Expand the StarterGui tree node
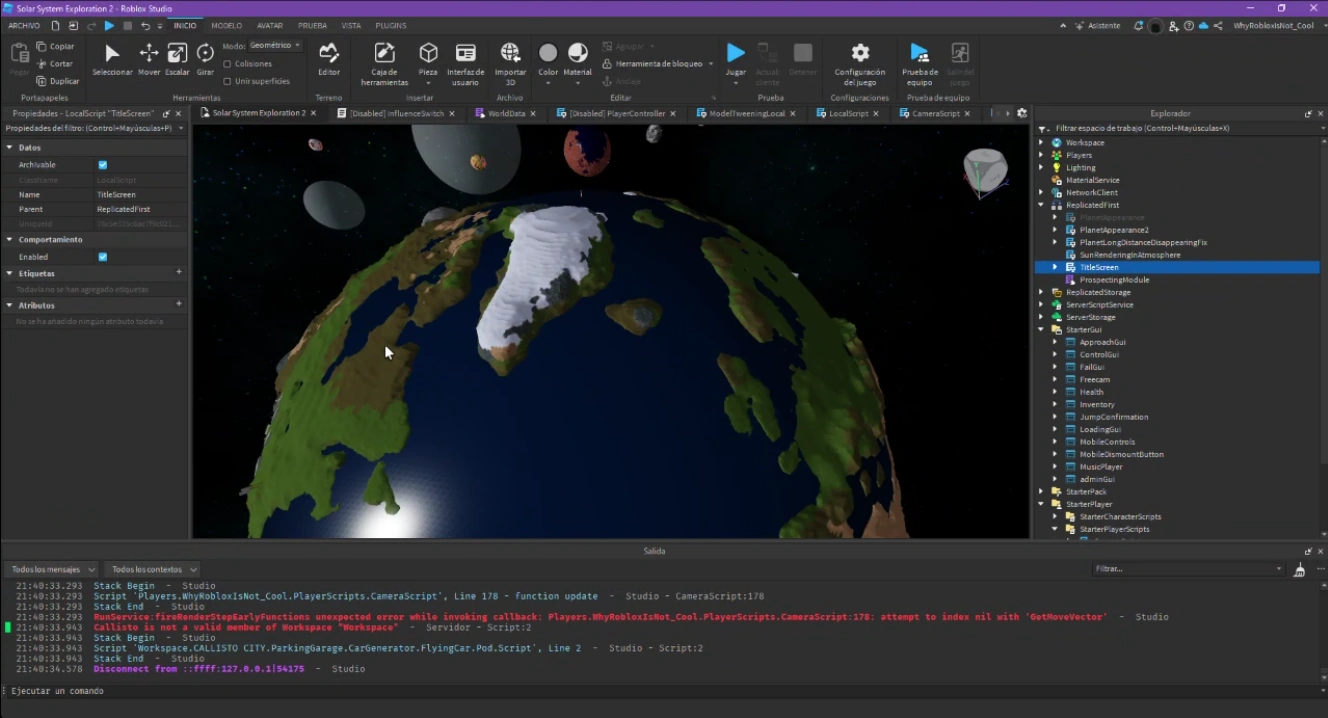 1041,330
